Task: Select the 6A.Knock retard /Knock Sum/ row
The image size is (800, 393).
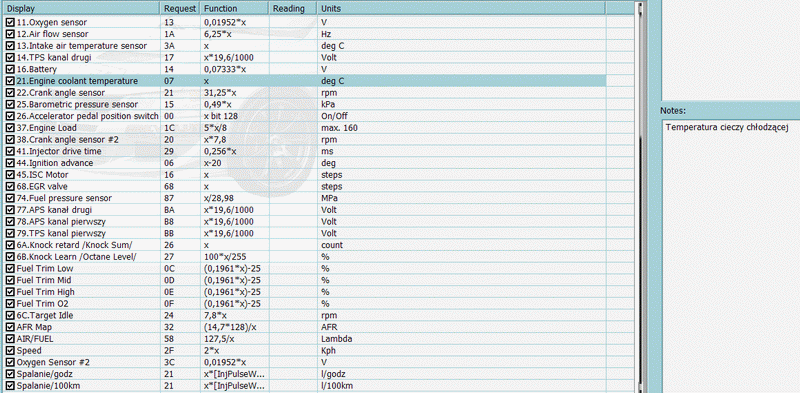Action: (305, 245)
